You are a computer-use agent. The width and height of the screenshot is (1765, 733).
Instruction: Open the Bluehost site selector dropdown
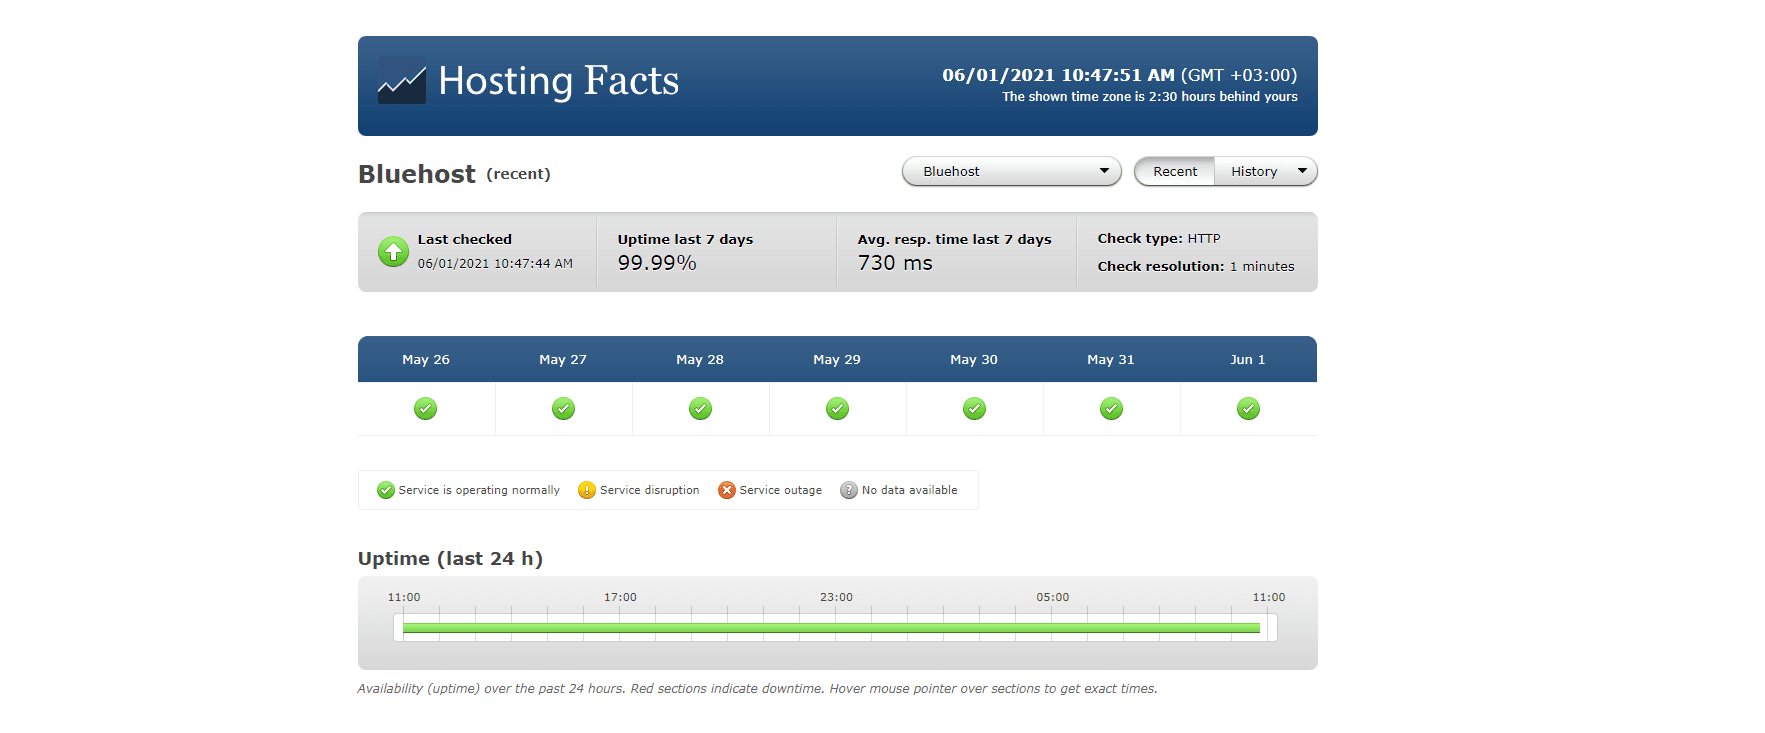click(x=1012, y=171)
